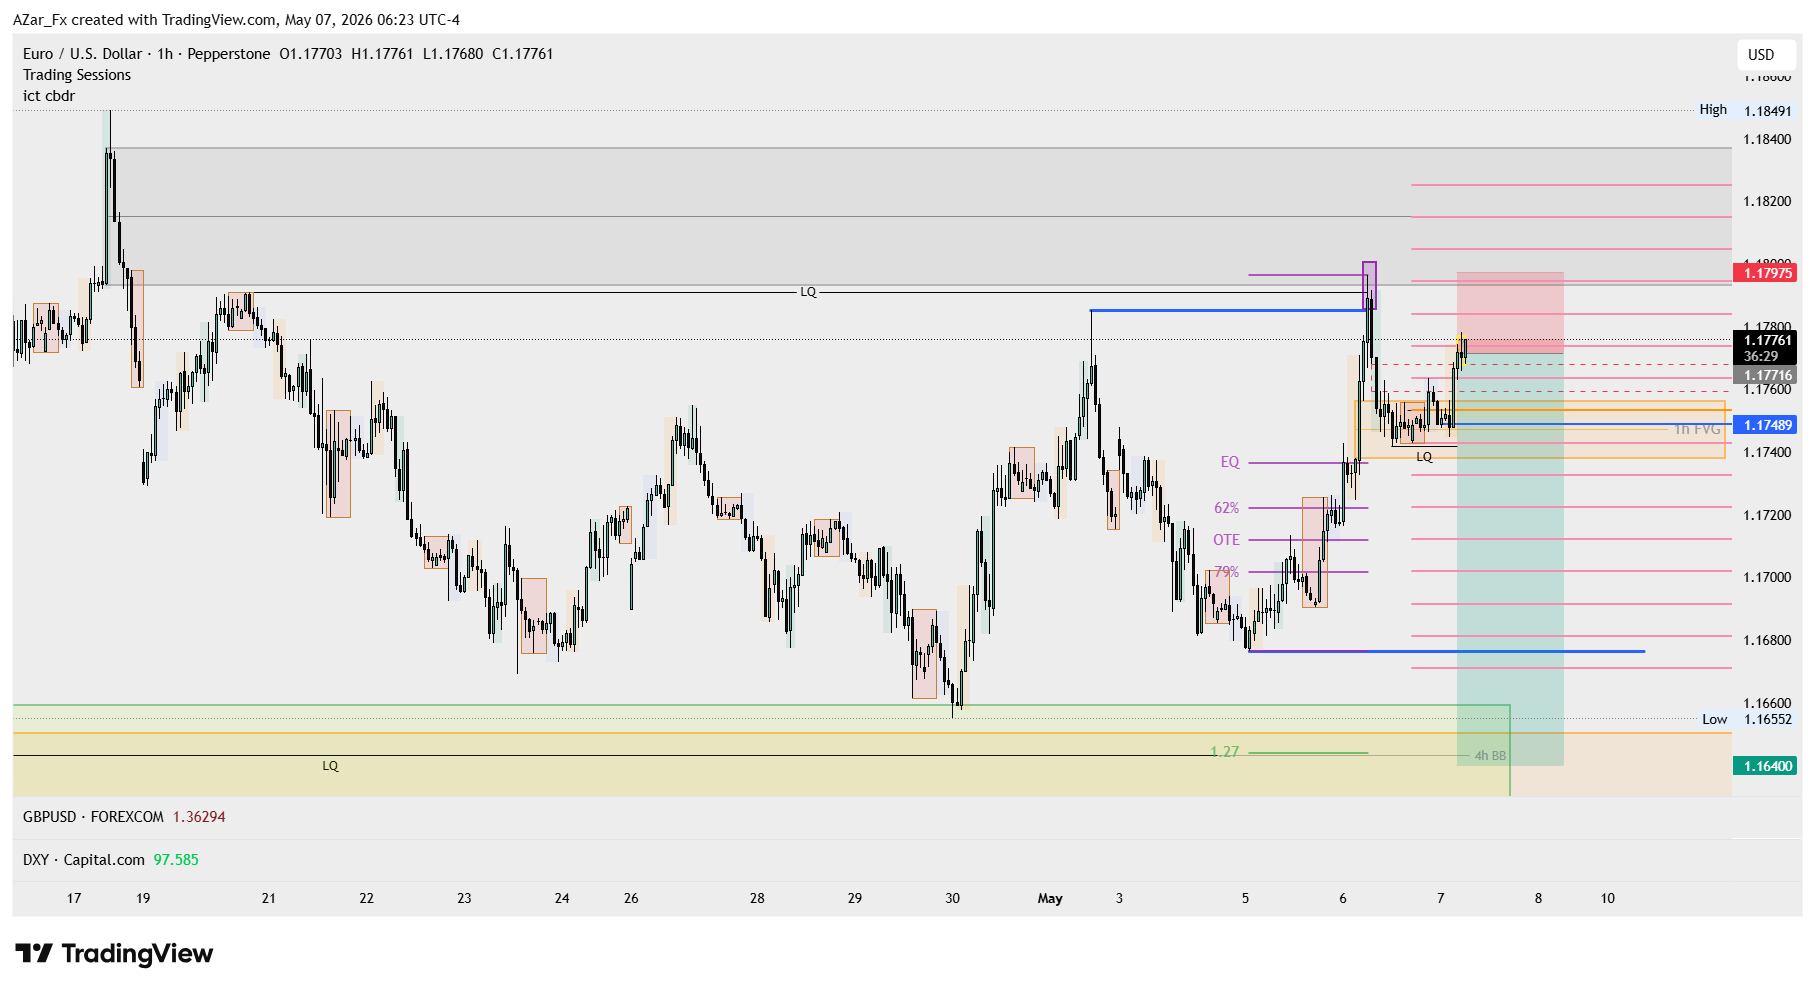This screenshot has height=991, width=1815.
Task: Click the 1.18200 price axis label
Action: point(1767,201)
